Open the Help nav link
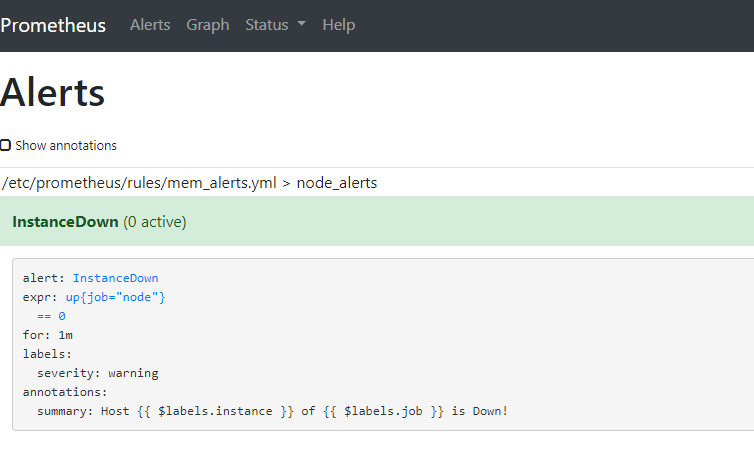Viewport: 754px width, 455px height. click(x=339, y=25)
